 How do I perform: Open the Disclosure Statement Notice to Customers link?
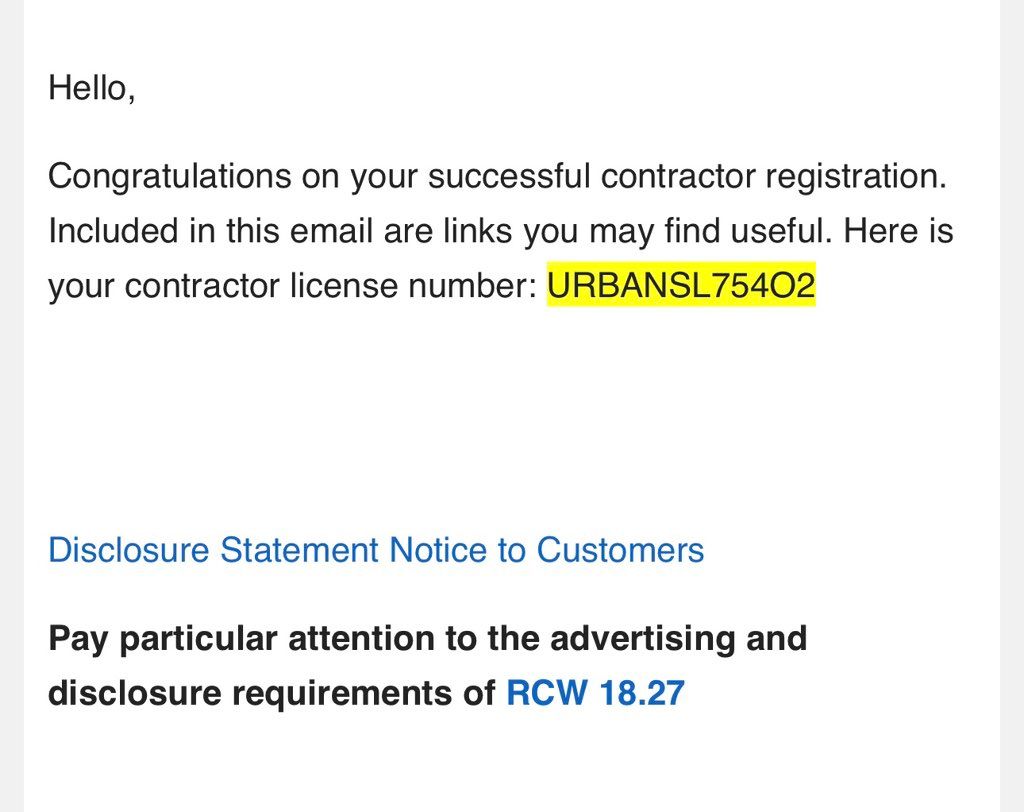click(376, 550)
